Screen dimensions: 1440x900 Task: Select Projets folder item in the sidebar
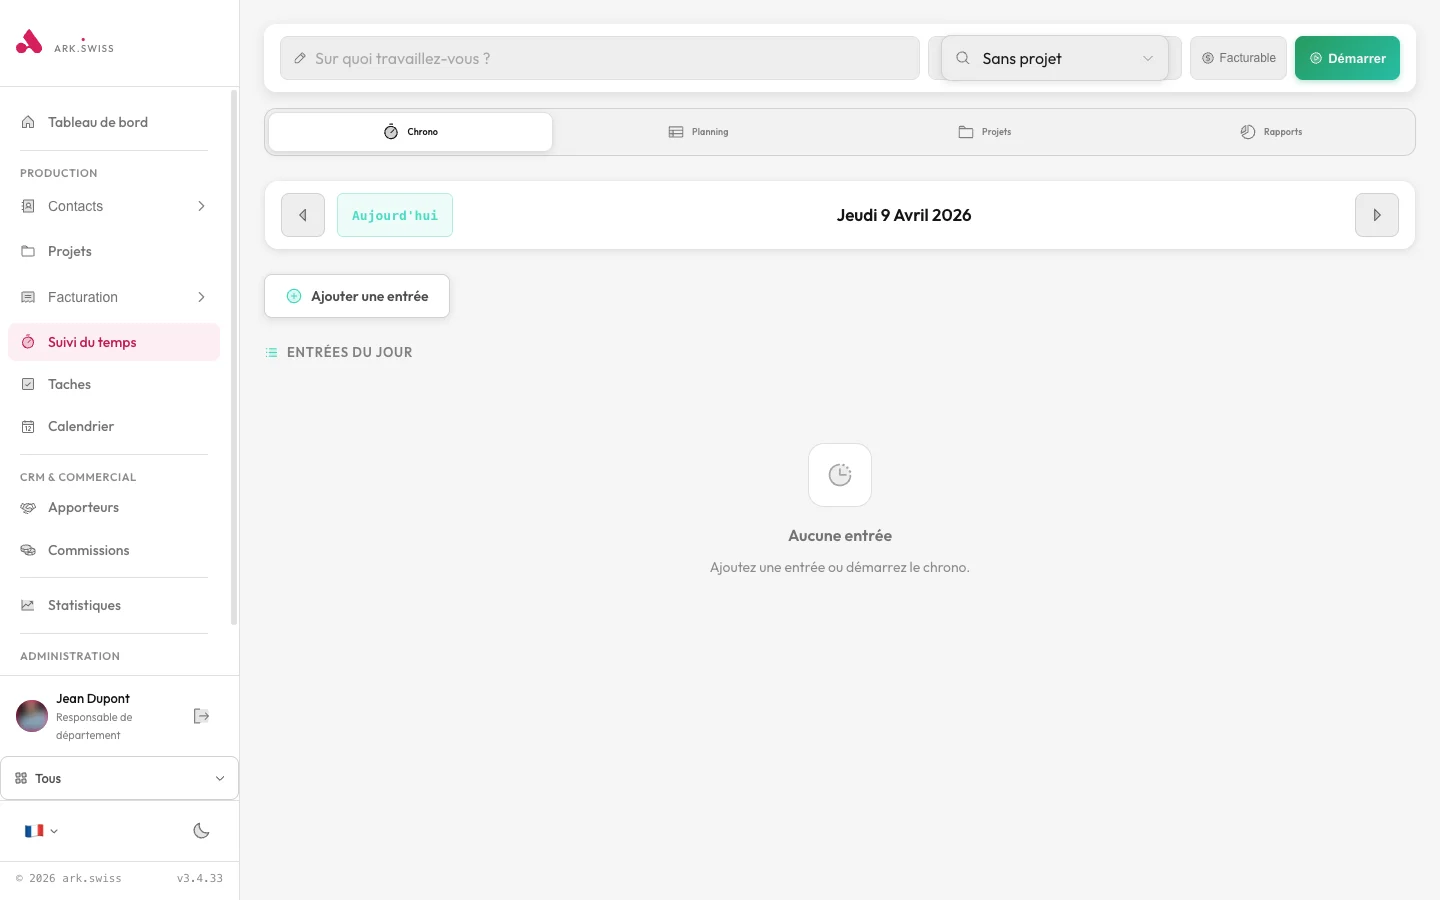[70, 251]
